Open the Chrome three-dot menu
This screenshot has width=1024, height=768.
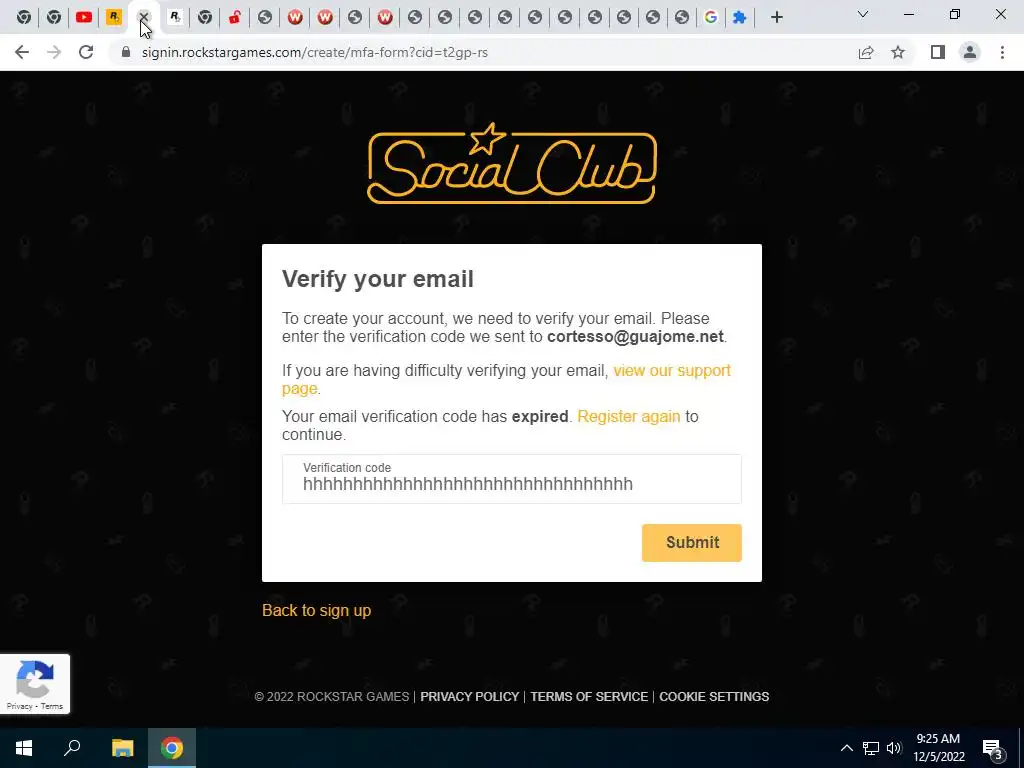coord(1002,52)
